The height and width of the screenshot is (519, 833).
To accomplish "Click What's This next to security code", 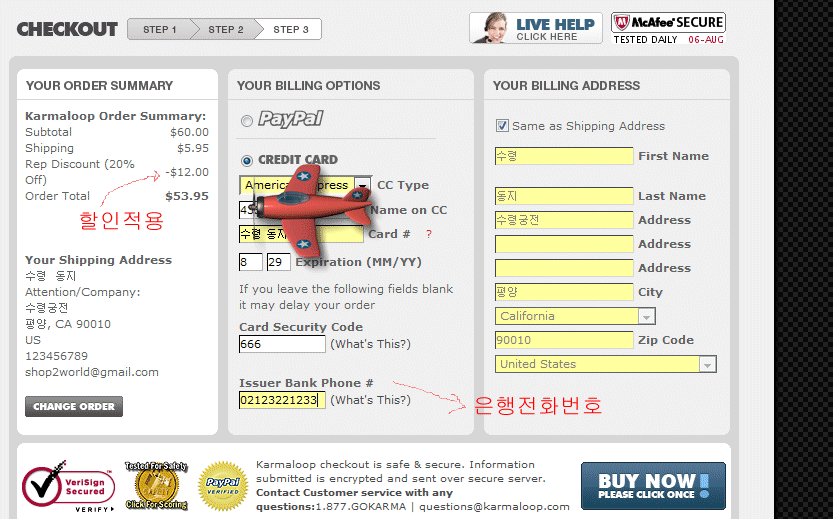I will [370, 344].
